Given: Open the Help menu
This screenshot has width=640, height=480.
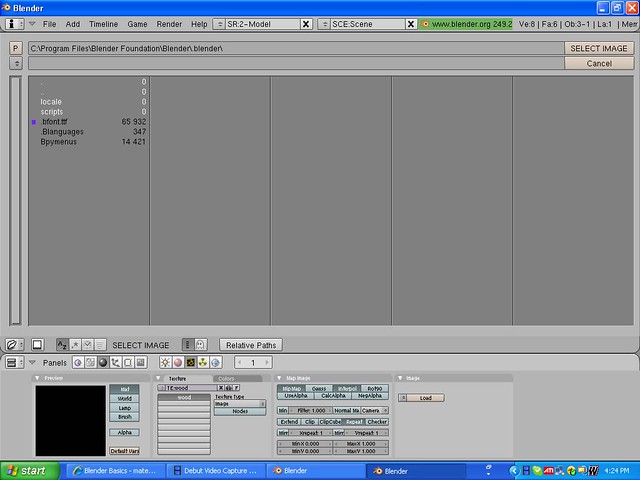Looking at the screenshot, I should (x=199, y=24).
